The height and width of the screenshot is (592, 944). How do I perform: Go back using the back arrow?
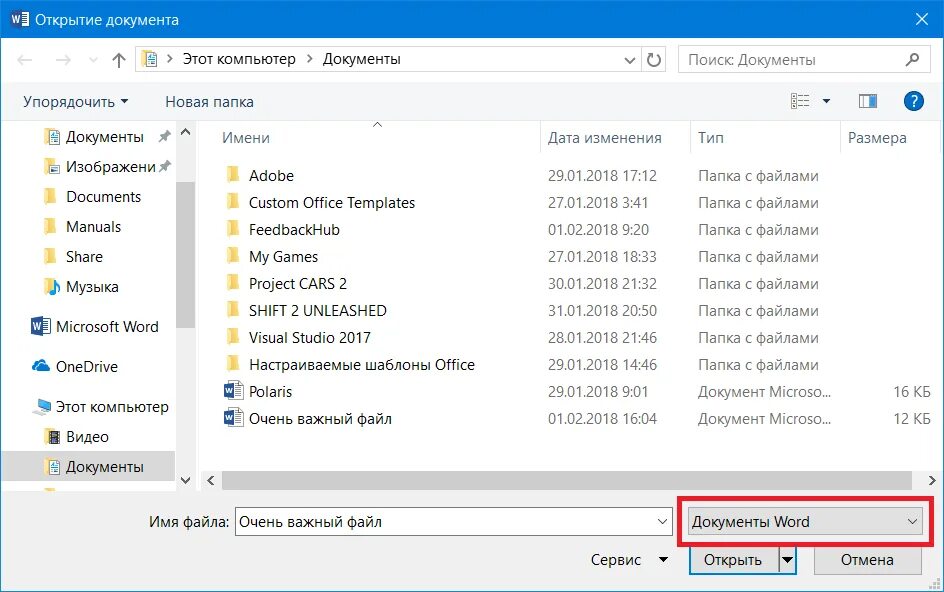25,60
